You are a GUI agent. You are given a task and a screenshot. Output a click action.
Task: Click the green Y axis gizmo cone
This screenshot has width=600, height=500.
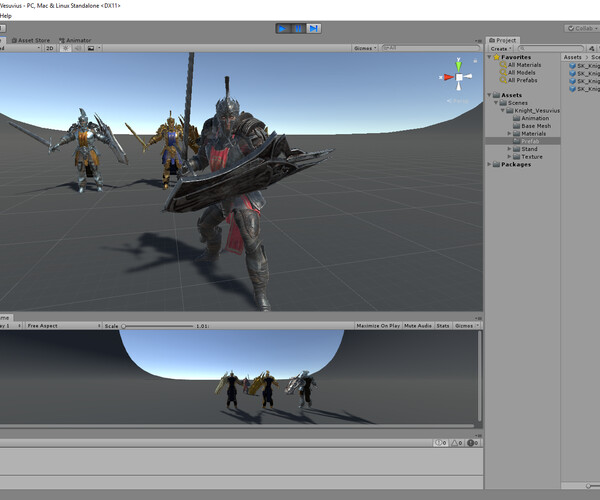[458, 65]
